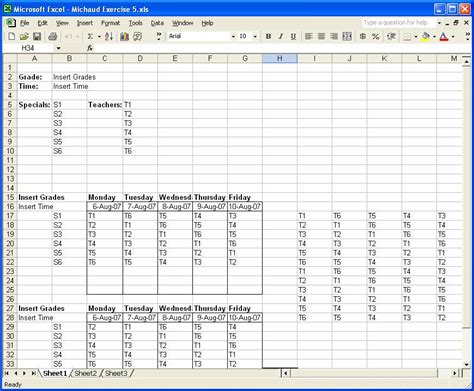Open the View menu
The image size is (474, 391).
(62, 23)
